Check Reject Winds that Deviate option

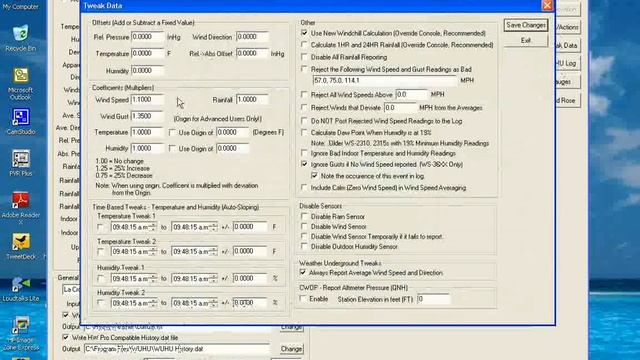(304, 107)
